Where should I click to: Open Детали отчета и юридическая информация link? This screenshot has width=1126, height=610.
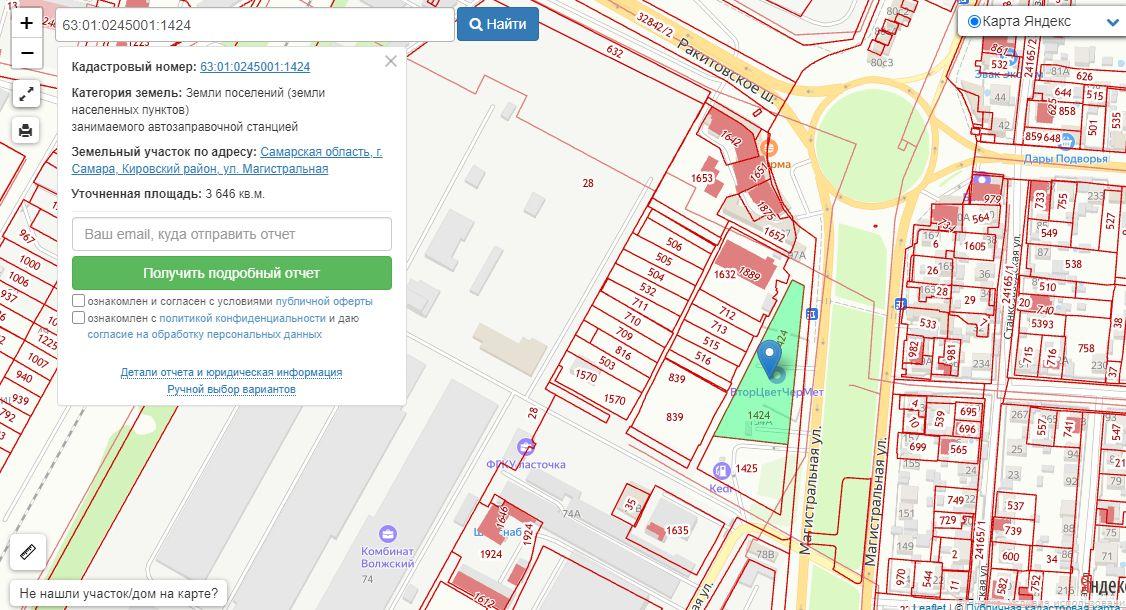tap(231, 372)
